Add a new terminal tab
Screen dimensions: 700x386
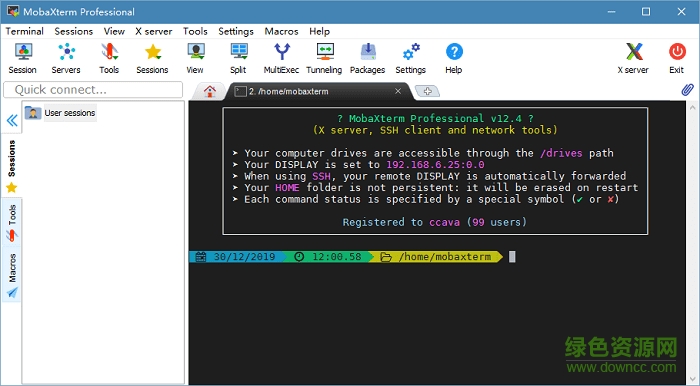tap(428, 91)
